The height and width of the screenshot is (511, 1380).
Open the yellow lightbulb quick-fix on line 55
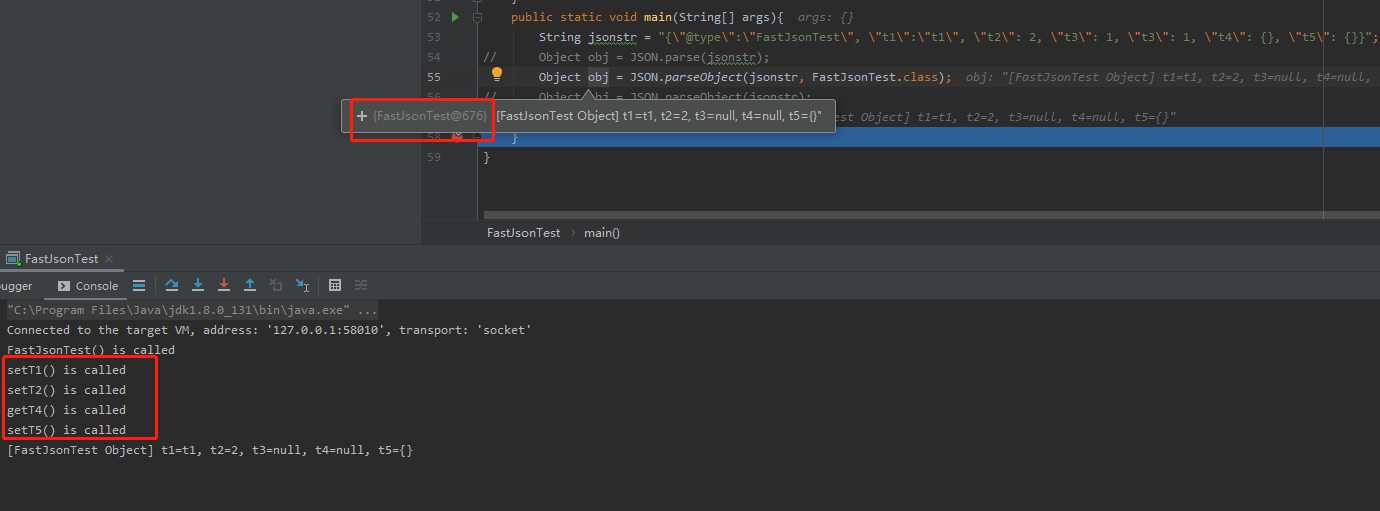click(496, 73)
